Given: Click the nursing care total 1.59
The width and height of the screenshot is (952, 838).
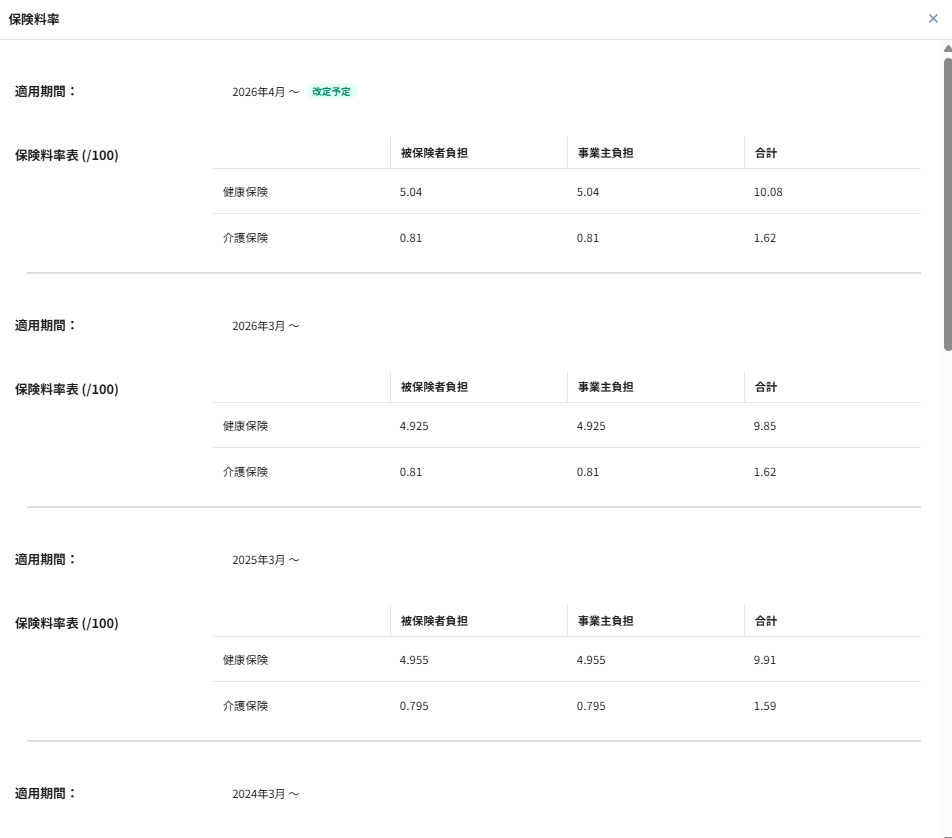Looking at the screenshot, I should (765, 706).
